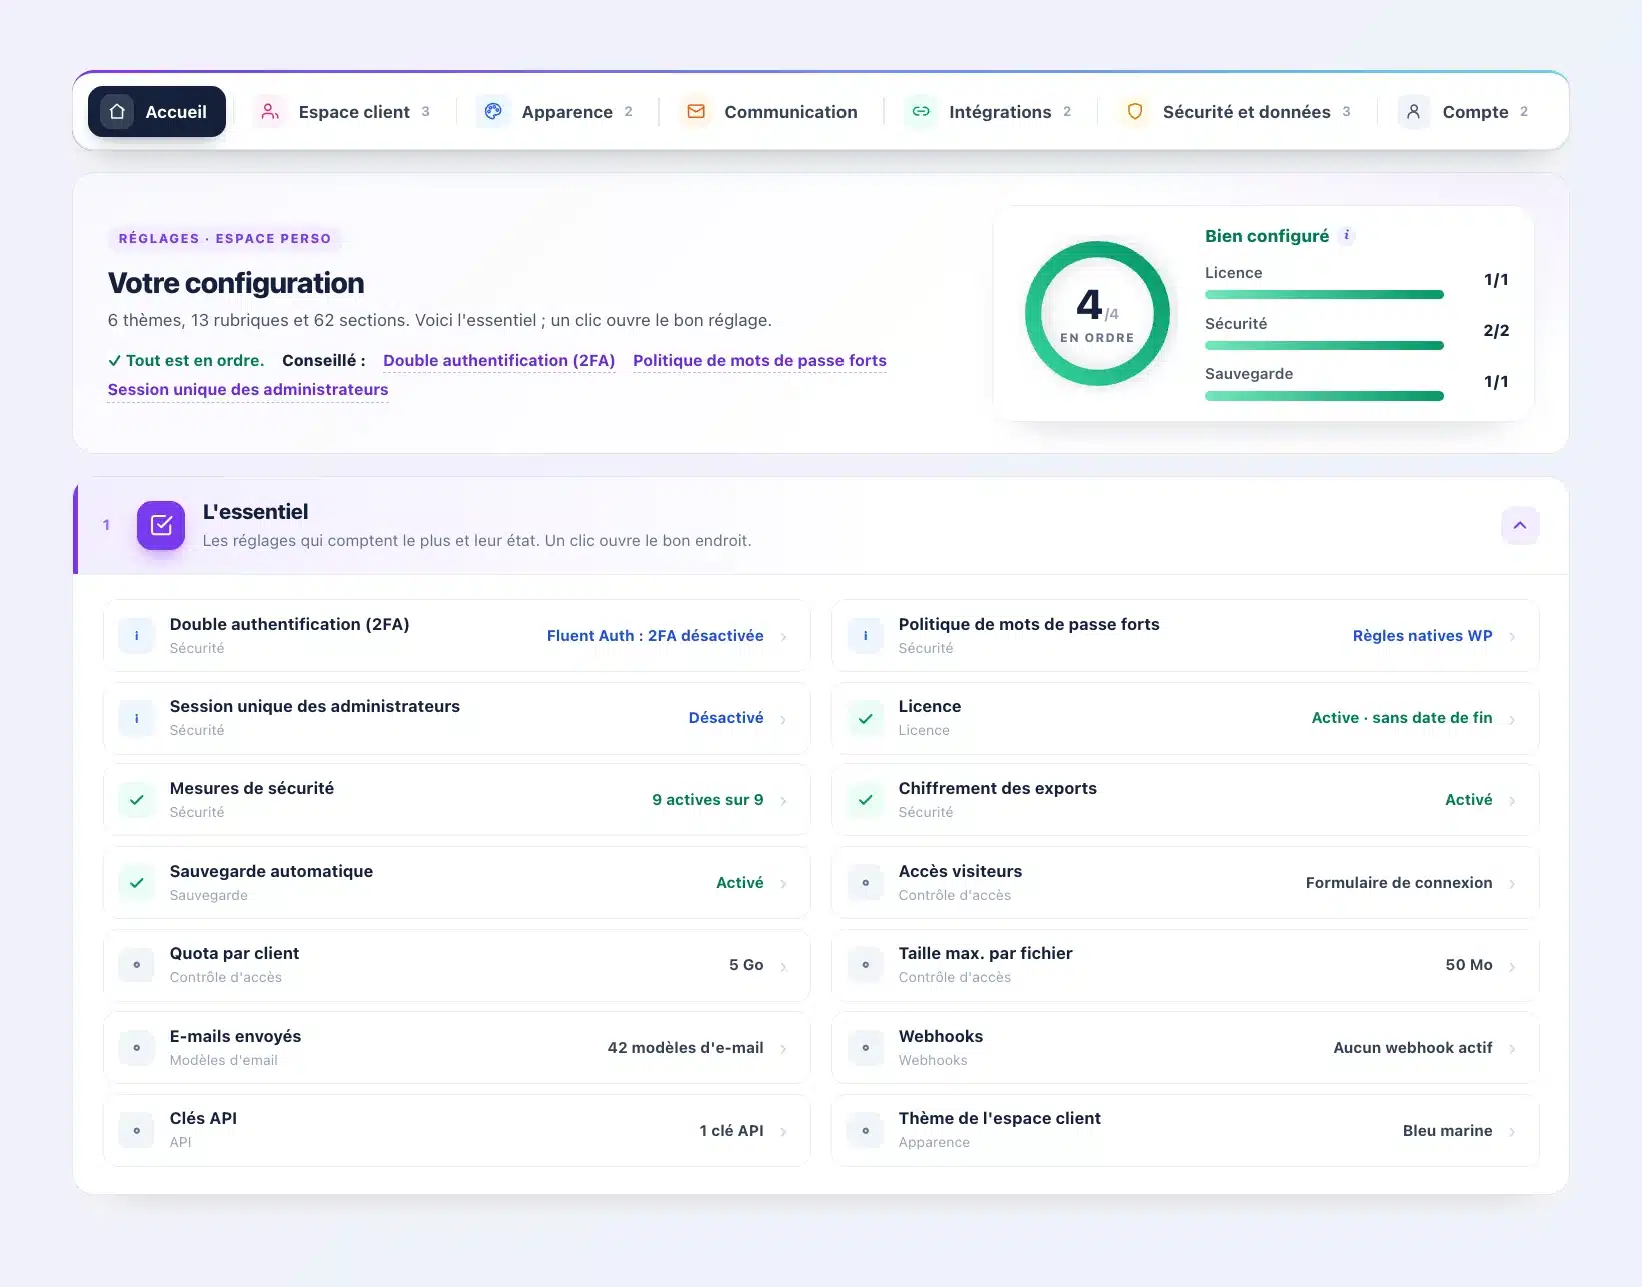Click the user icon beside Compte
This screenshot has width=1642, height=1287.
coord(1414,112)
